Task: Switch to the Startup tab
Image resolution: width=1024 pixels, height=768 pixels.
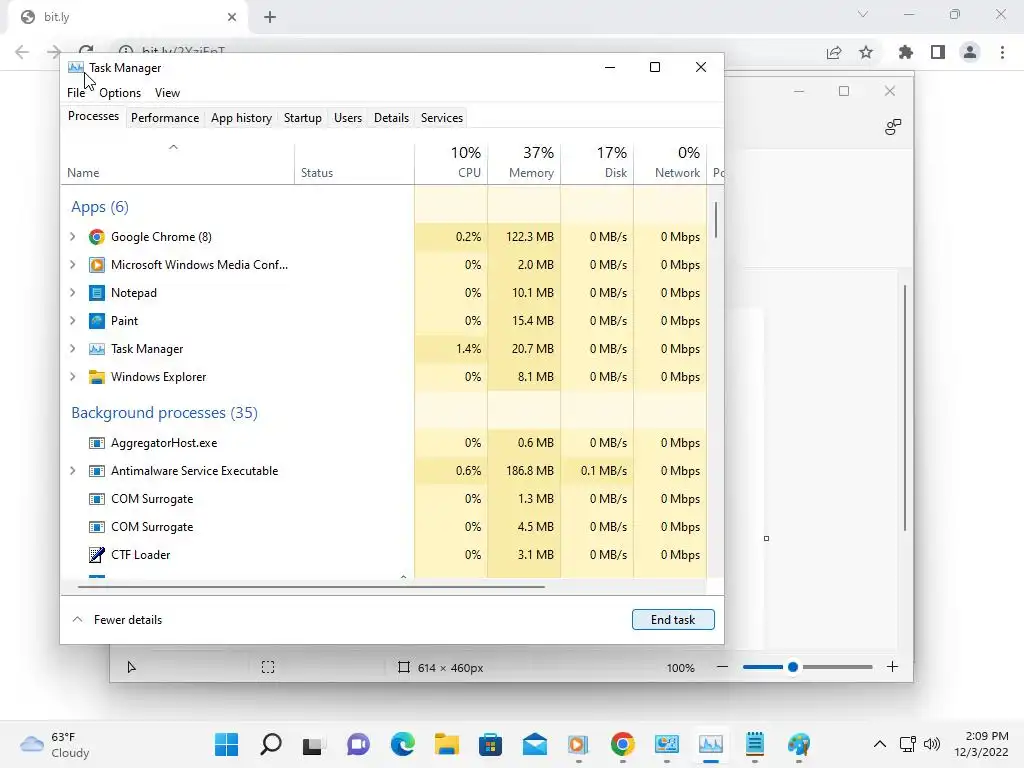Action: 302,118
